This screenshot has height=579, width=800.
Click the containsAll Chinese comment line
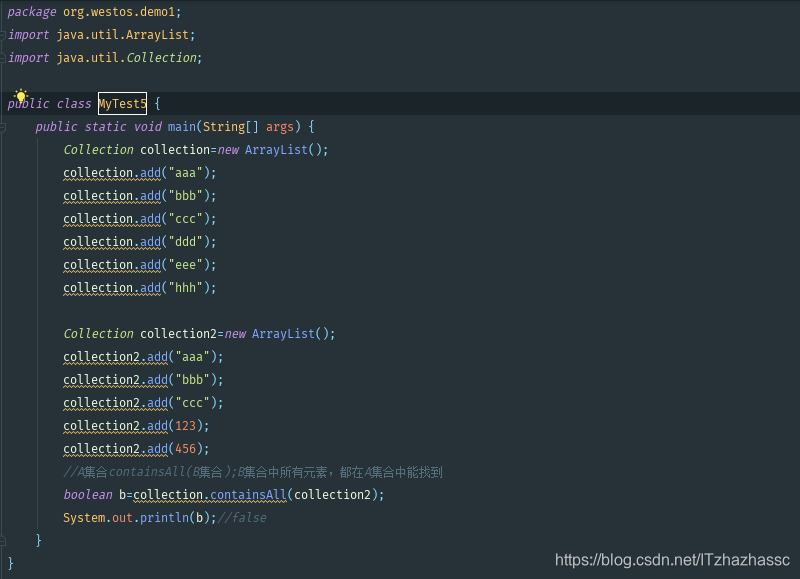[253, 472]
